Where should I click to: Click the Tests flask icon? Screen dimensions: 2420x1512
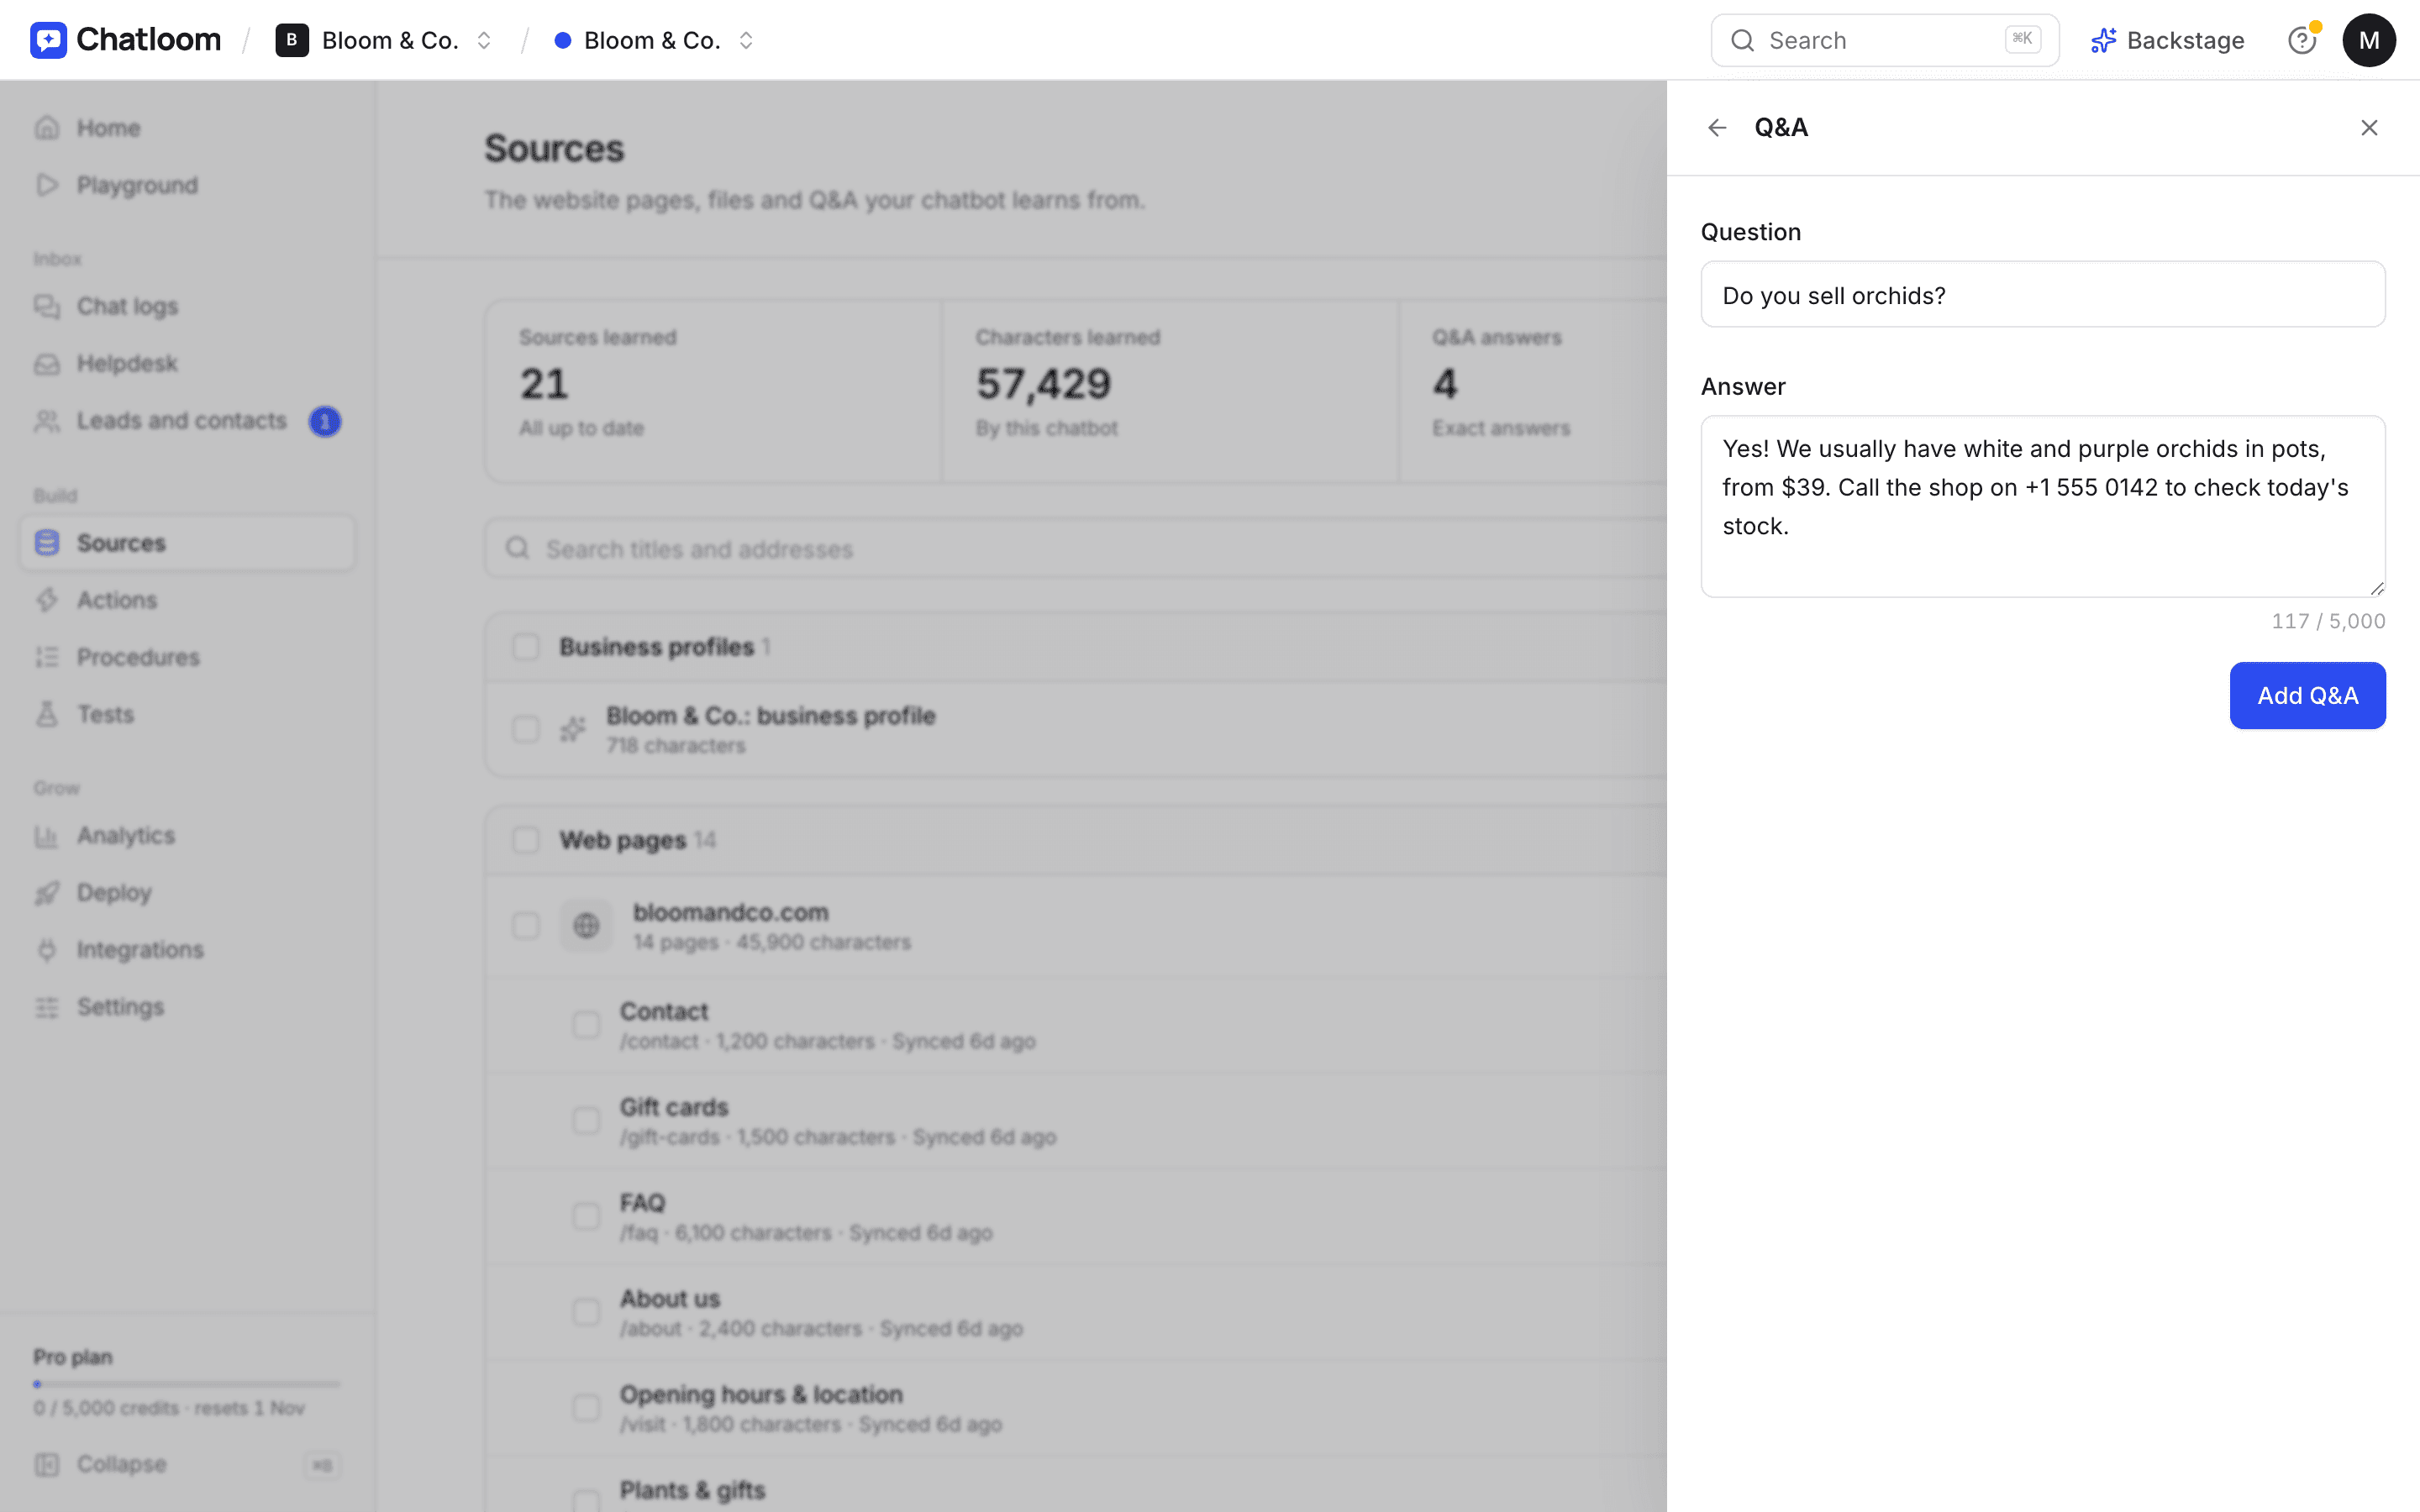tap(47, 714)
